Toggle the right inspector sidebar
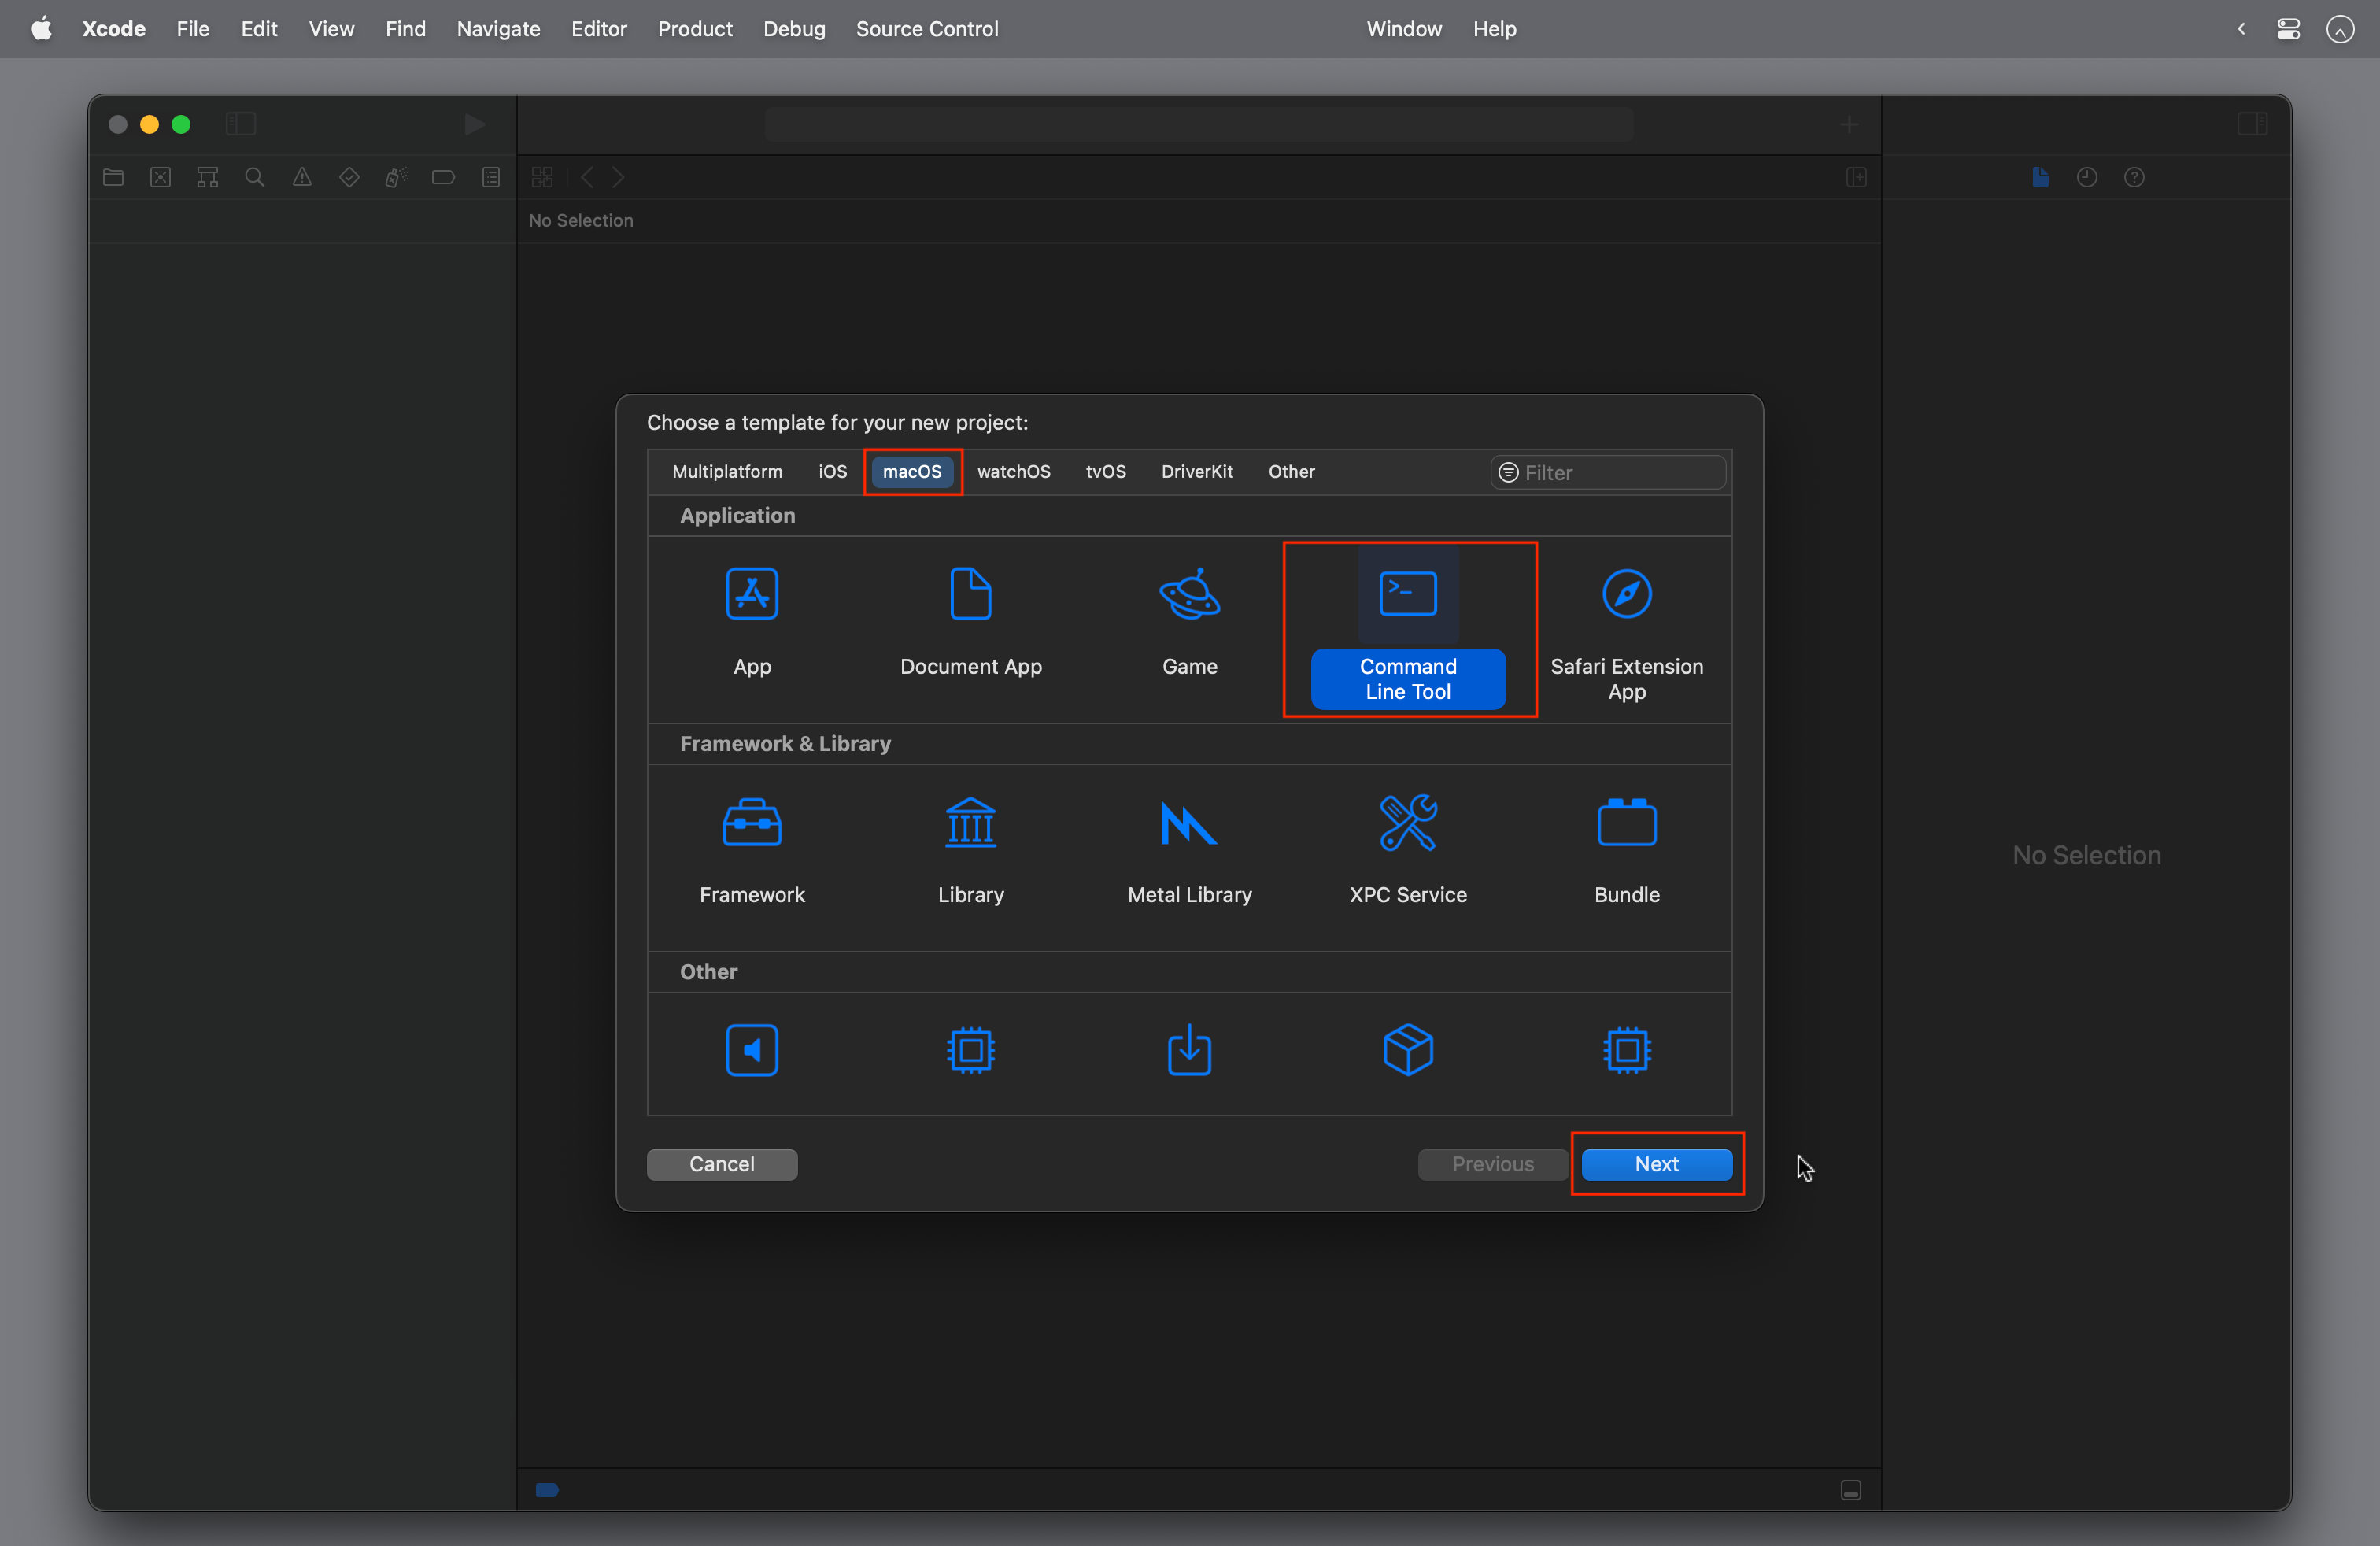 [x=2252, y=124]
